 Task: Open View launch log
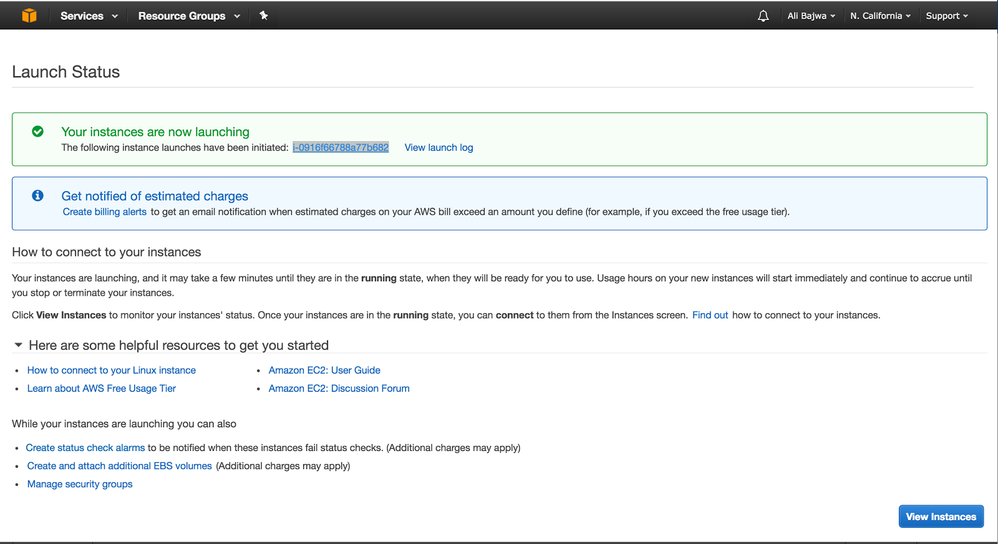(438, 147)
